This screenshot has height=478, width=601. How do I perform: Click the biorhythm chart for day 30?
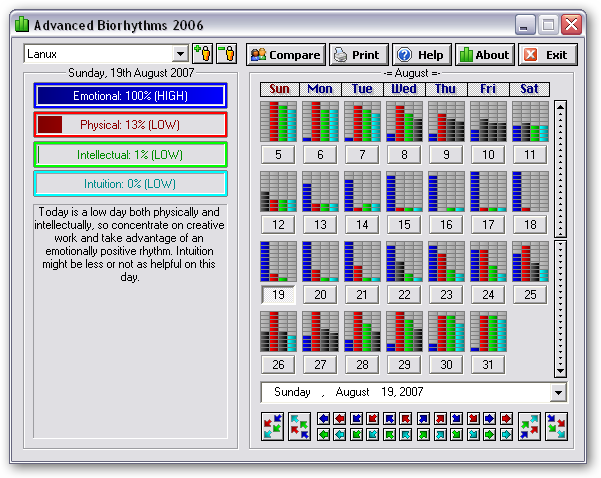coord(447,331)
